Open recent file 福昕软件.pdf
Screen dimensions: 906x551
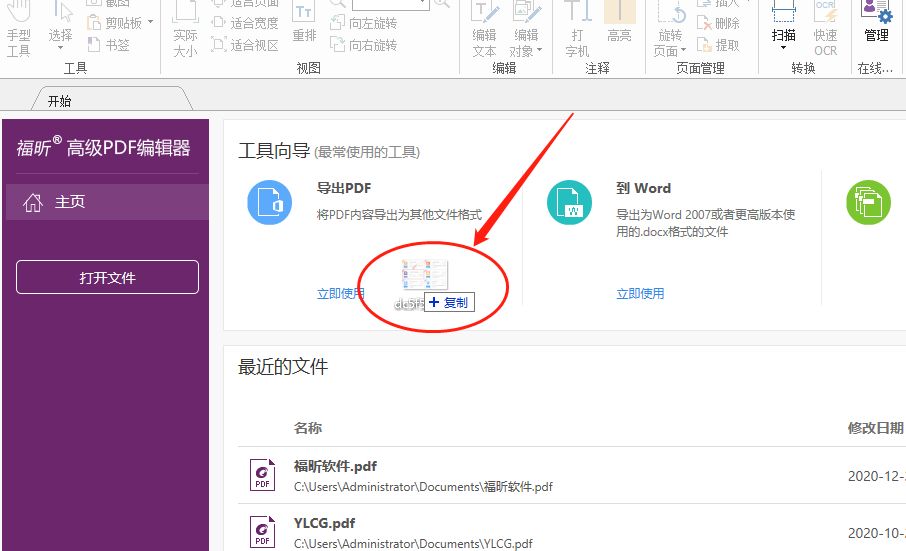[x=335, y=466]
